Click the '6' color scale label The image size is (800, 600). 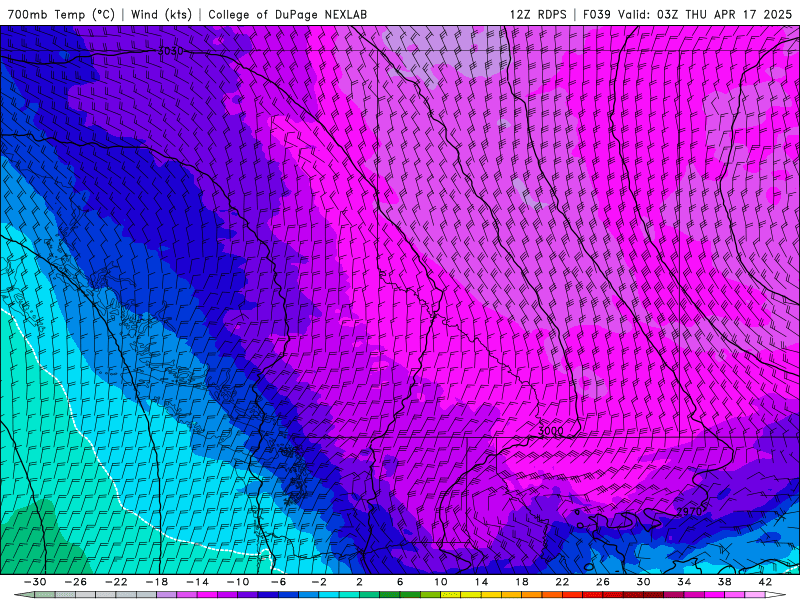pyautogui.click(x=400, y=582)
